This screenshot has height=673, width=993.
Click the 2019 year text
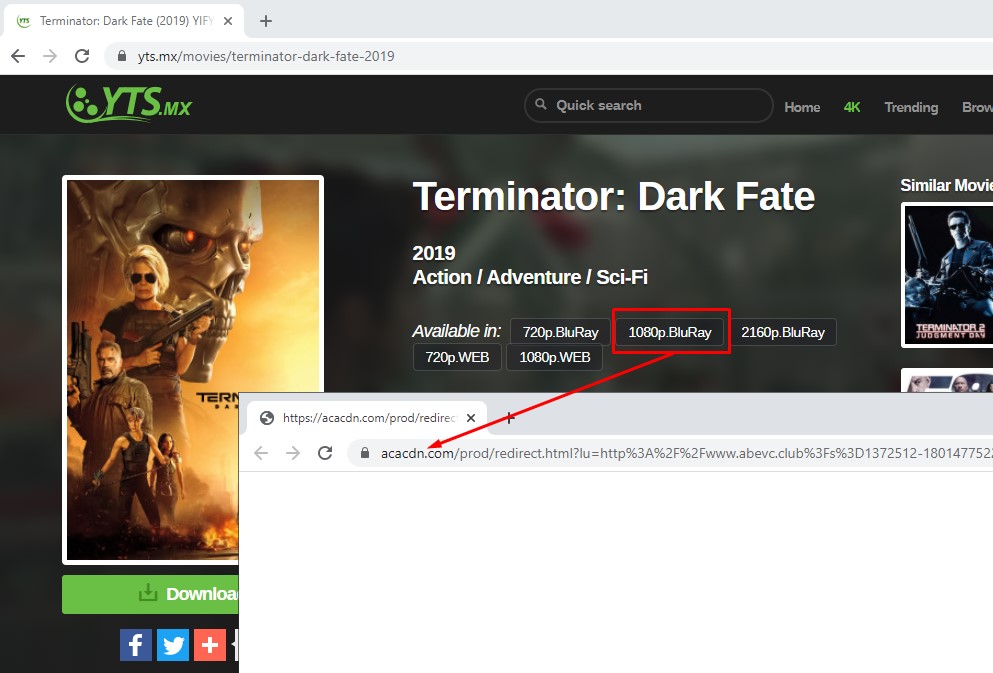(434, 253)
